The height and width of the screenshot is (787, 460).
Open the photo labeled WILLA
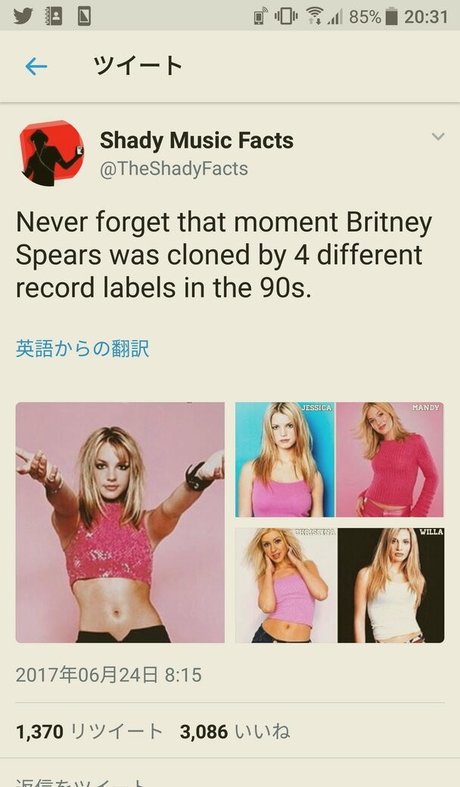click(x=391, y=585)
